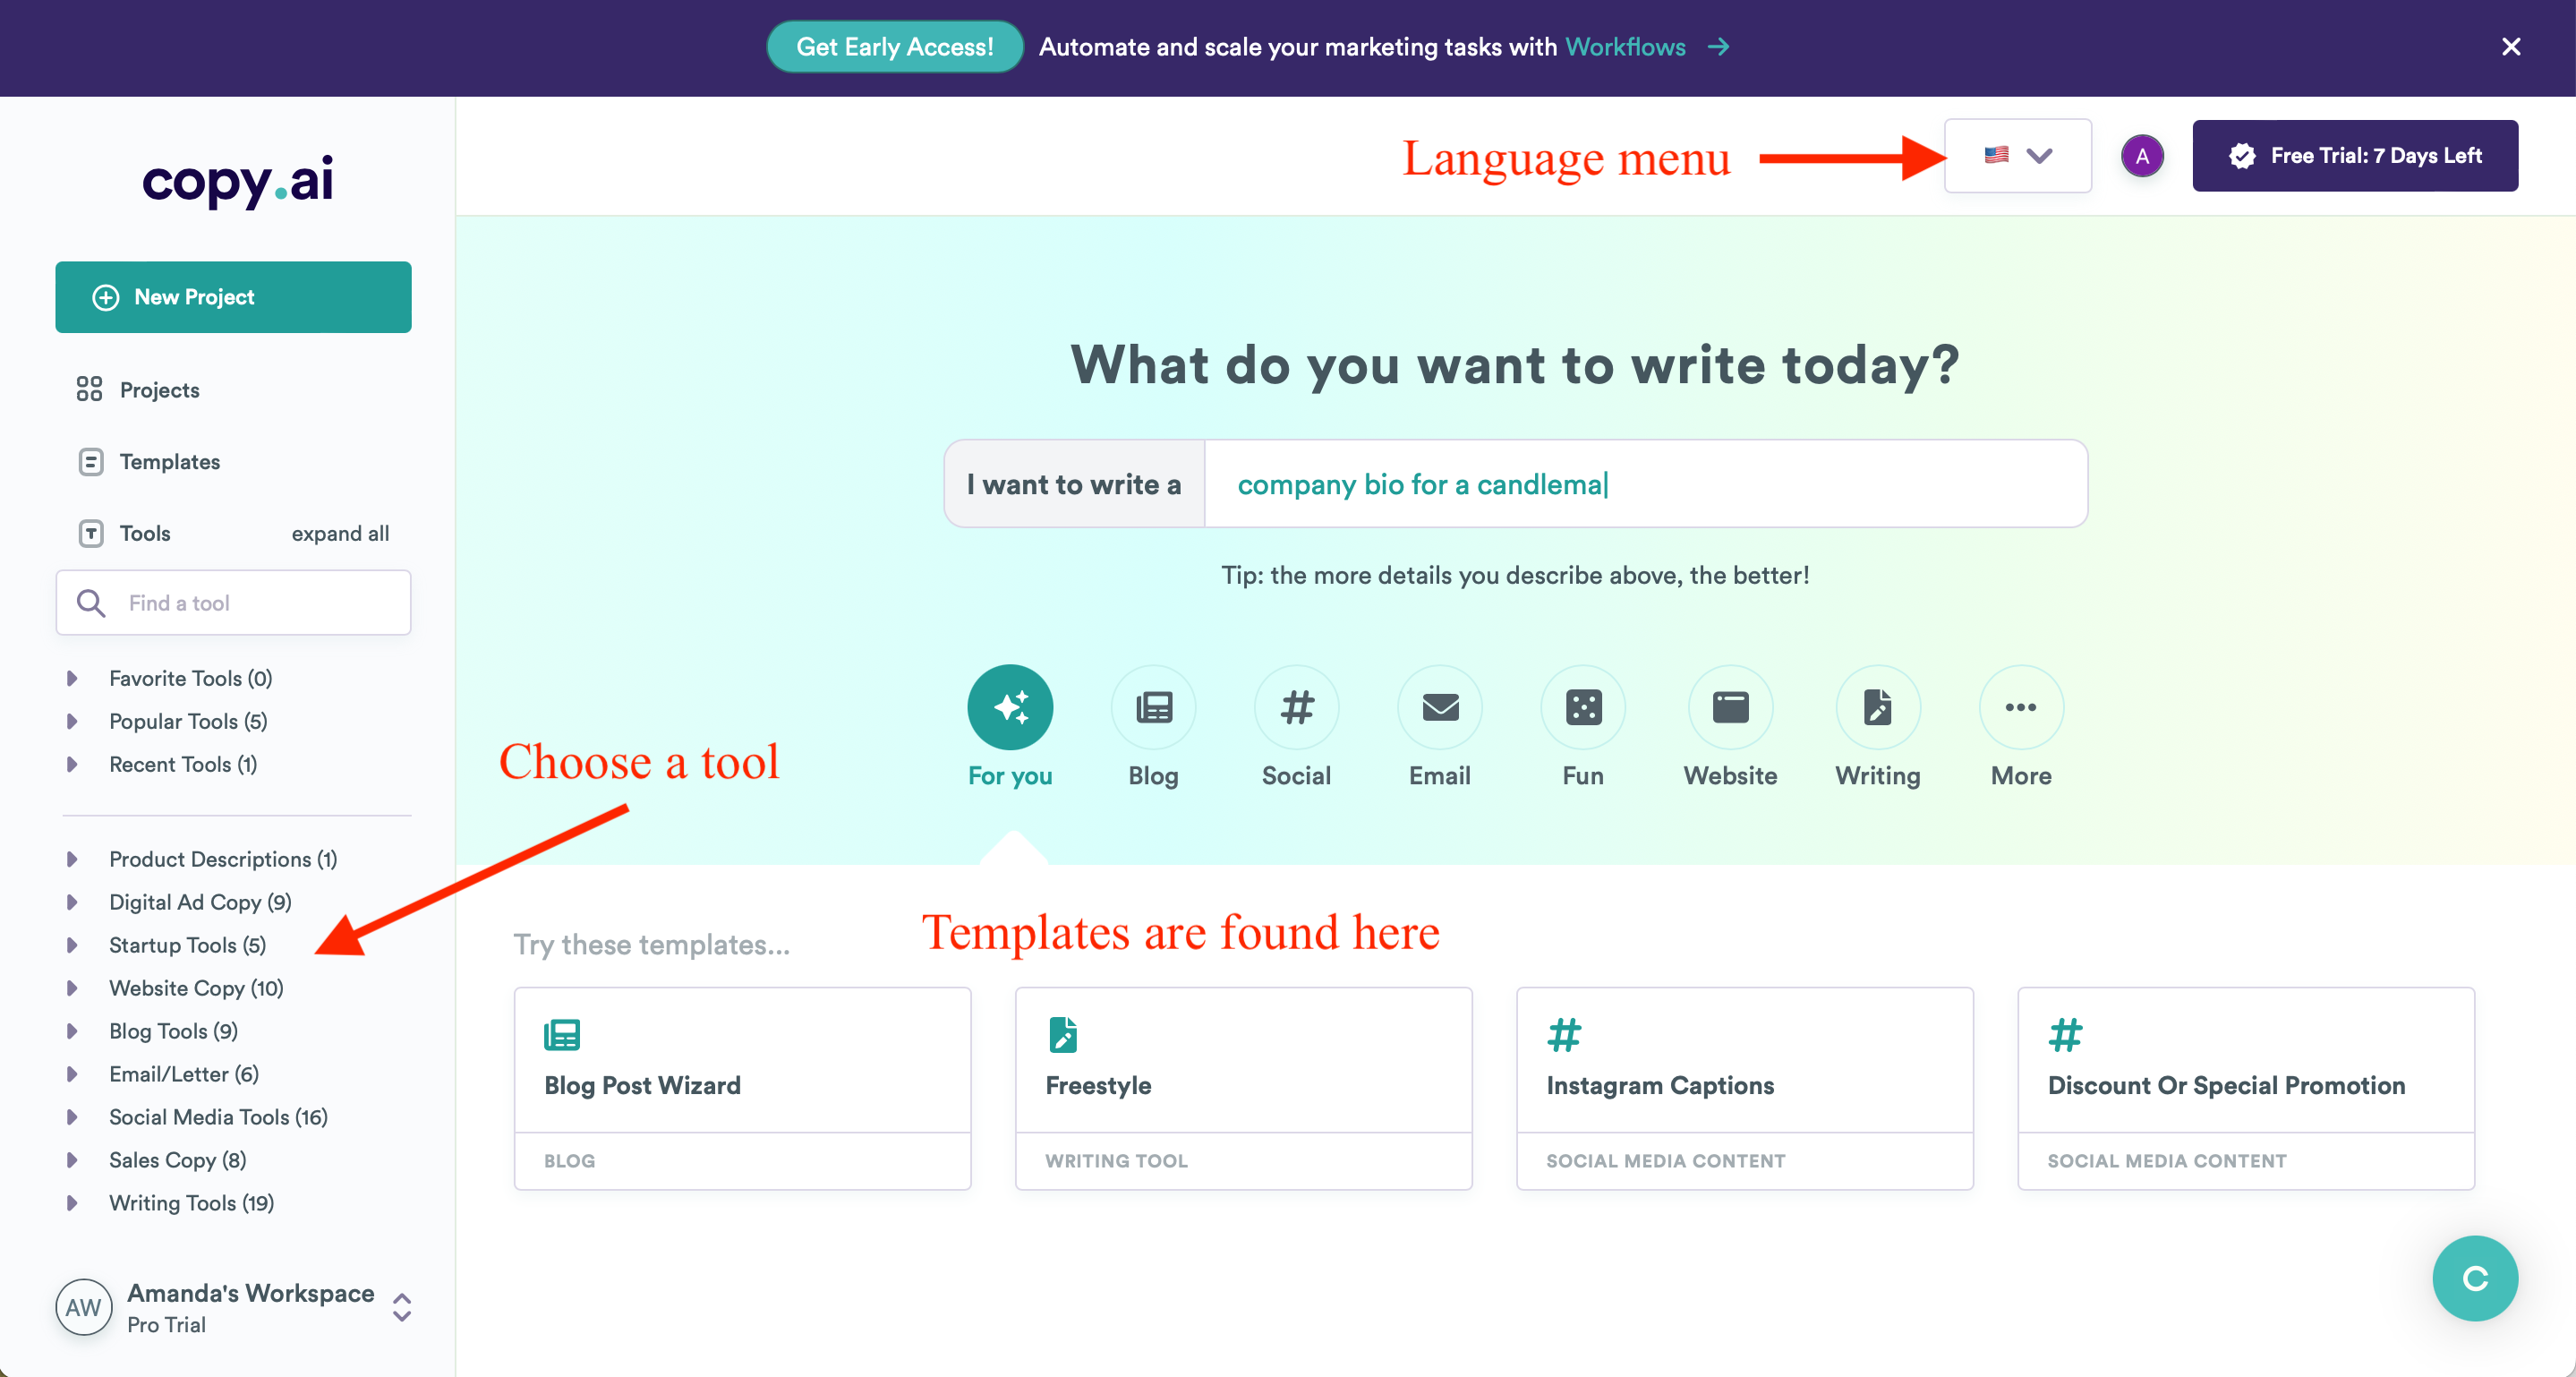Select the Writing document icon
This screenshot has width=2576, height=1377.
(1878, 707)
